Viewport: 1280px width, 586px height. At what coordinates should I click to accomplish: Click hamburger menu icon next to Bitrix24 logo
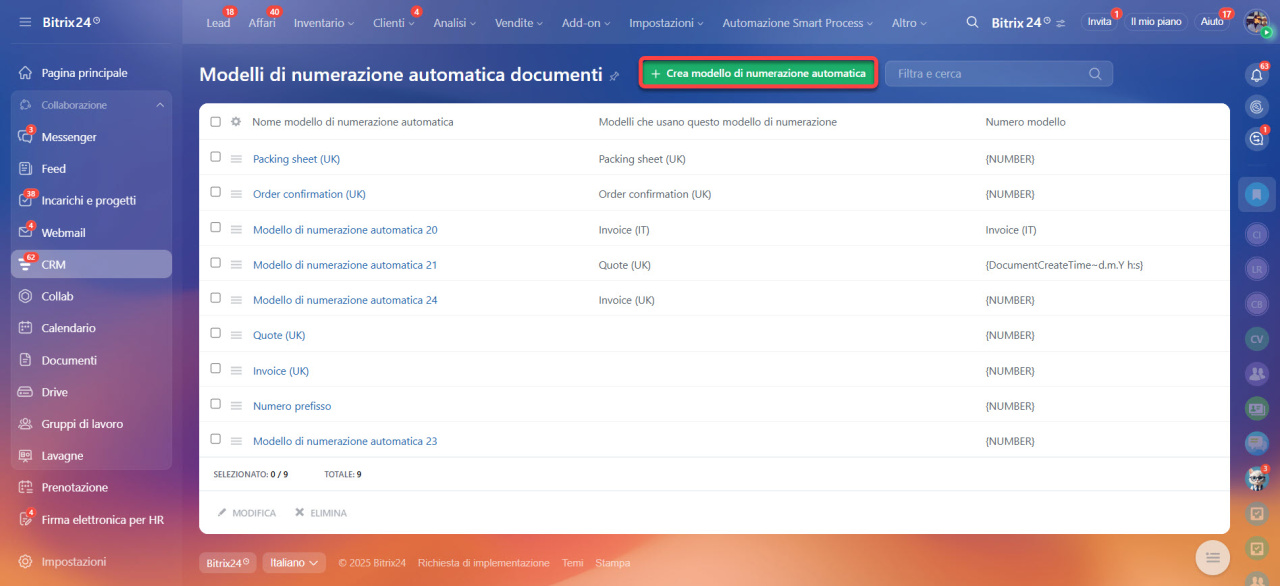coord(25,22)
